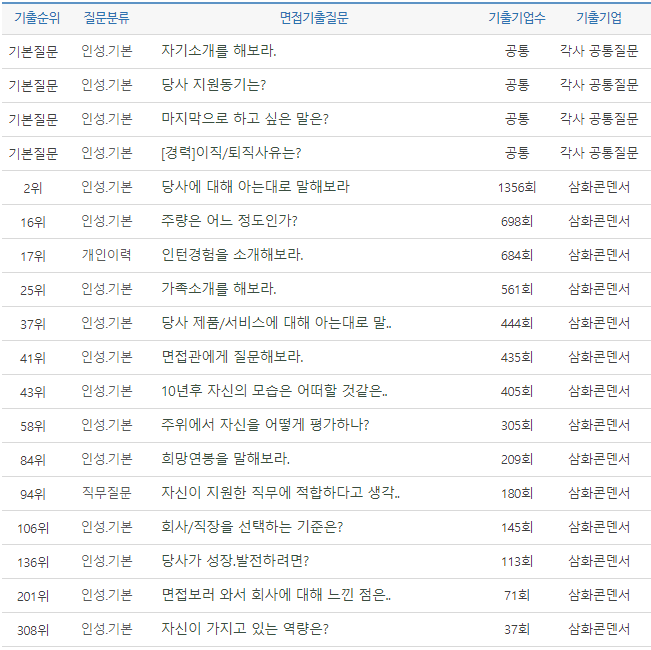Select the 가족소개를 해보라 question
This screenshot has height=650, width=651.
(218, 289)
